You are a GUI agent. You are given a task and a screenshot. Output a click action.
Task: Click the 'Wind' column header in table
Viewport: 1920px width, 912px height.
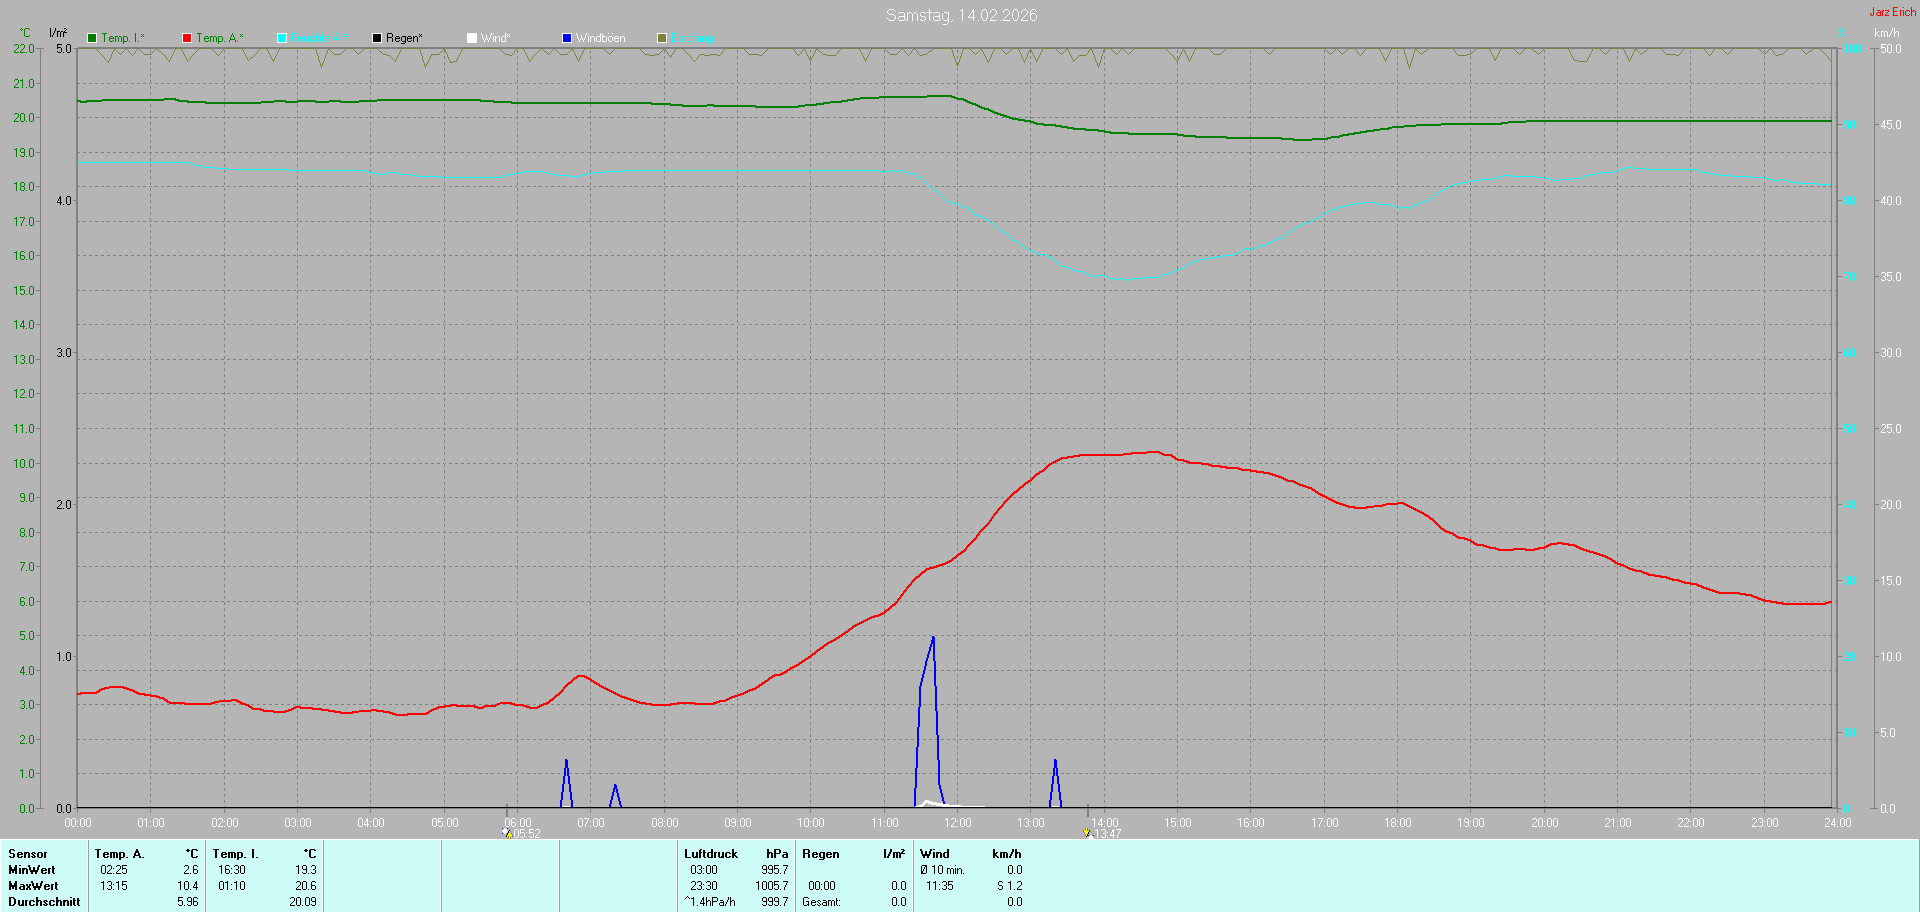935,854
